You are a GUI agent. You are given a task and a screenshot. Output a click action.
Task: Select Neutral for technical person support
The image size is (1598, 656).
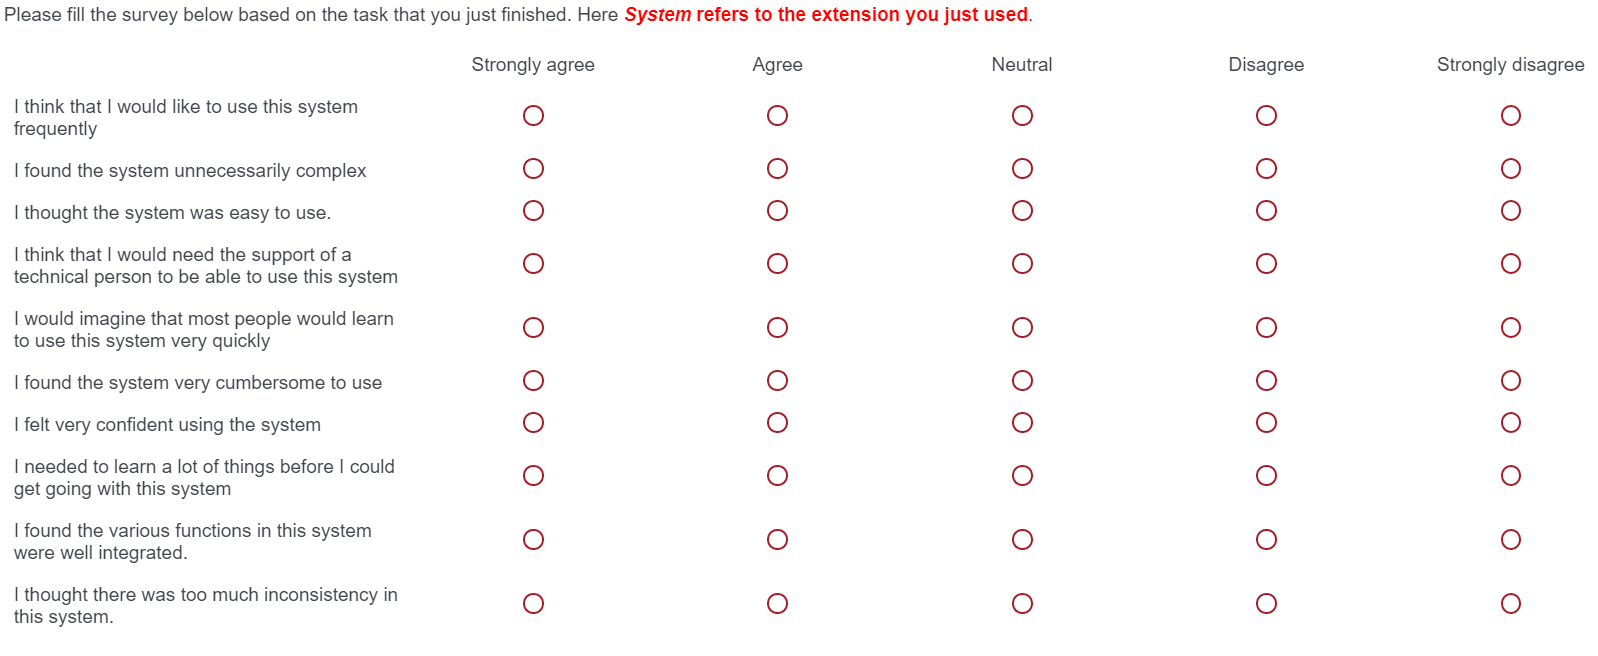click(1022, 264)
